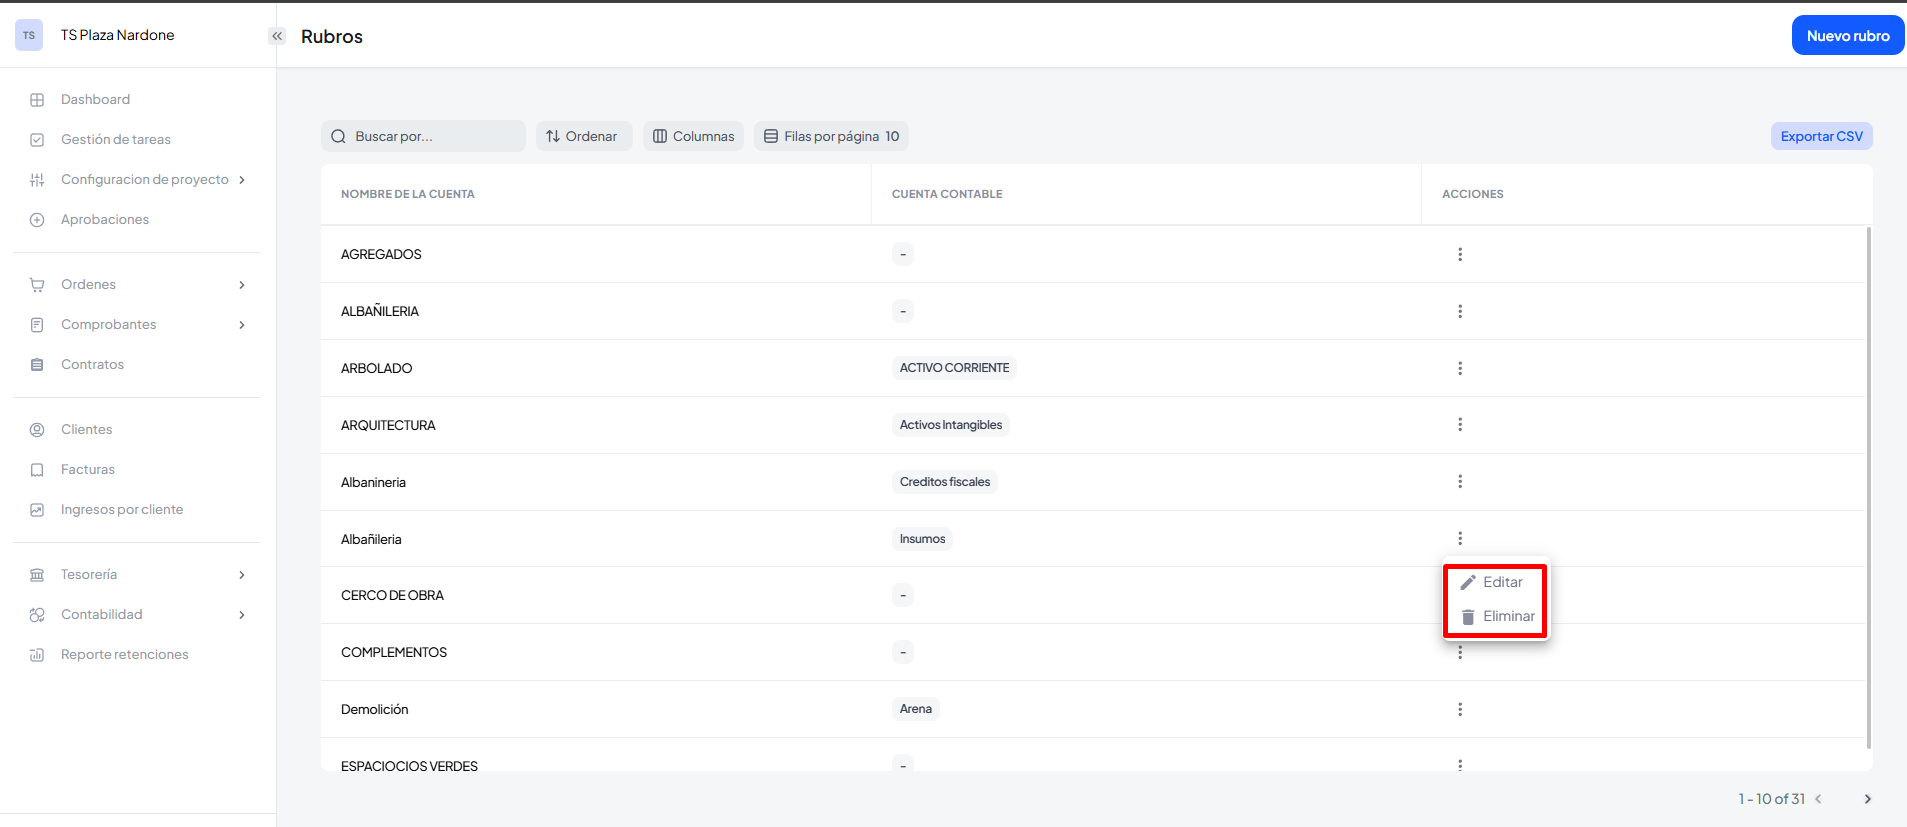Open three-dot menu for Demolición row

(1460, 709)
